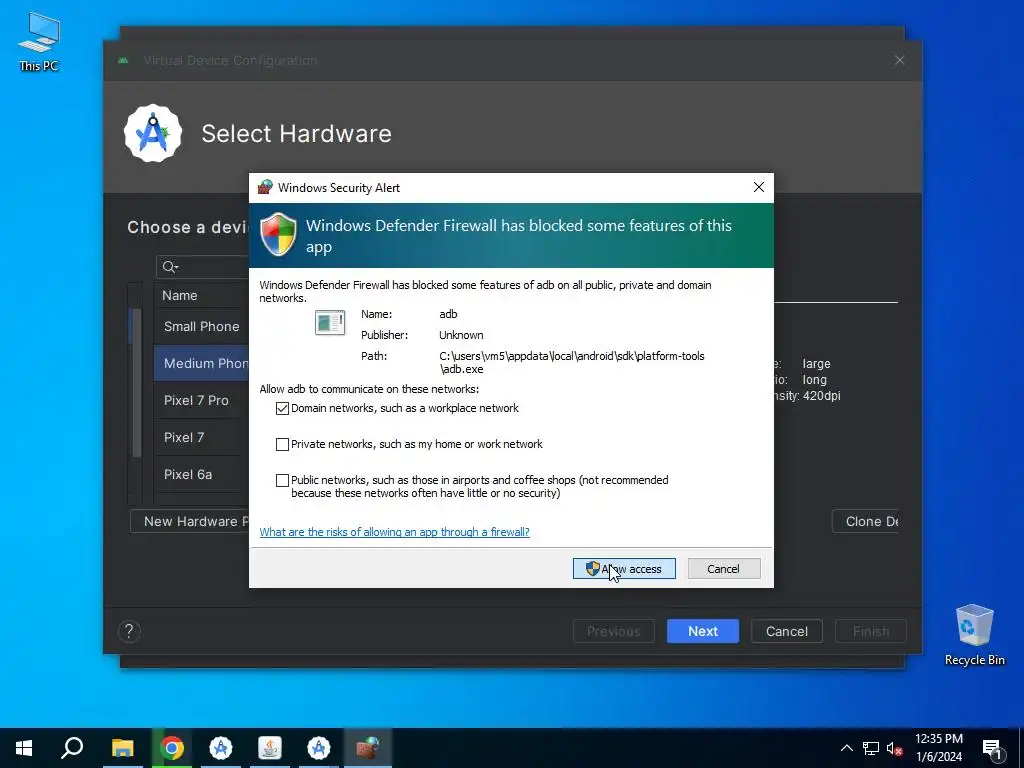Viewport: 1024px width, 768px height.
Task: Click New Hardware Profile button
Action: (x=189, y=521)
